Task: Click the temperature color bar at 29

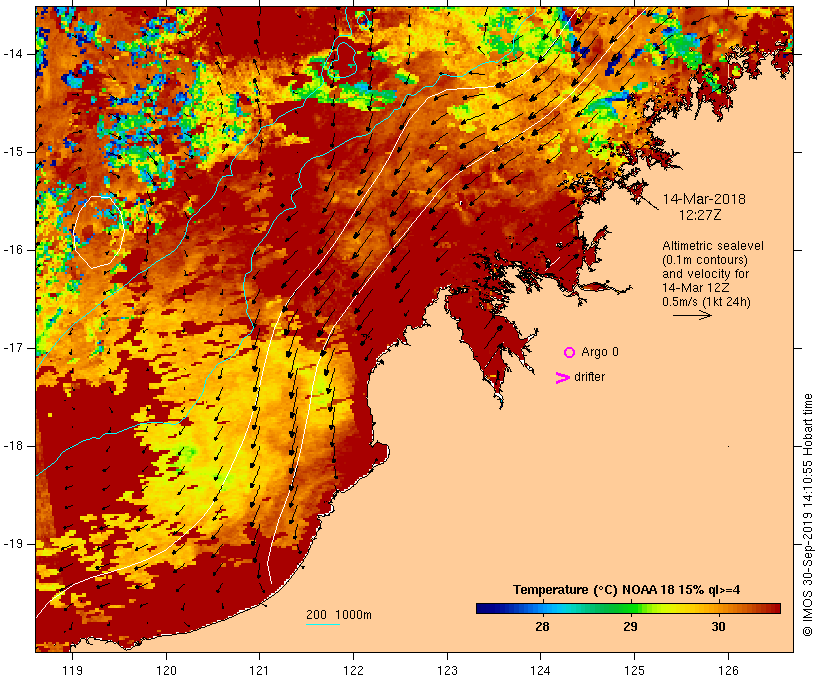Action: (x=630, y=608)
